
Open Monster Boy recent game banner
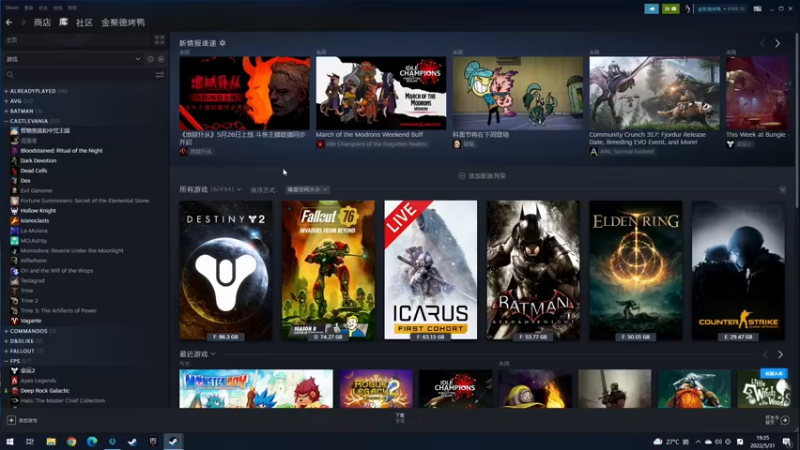[256, 389]
